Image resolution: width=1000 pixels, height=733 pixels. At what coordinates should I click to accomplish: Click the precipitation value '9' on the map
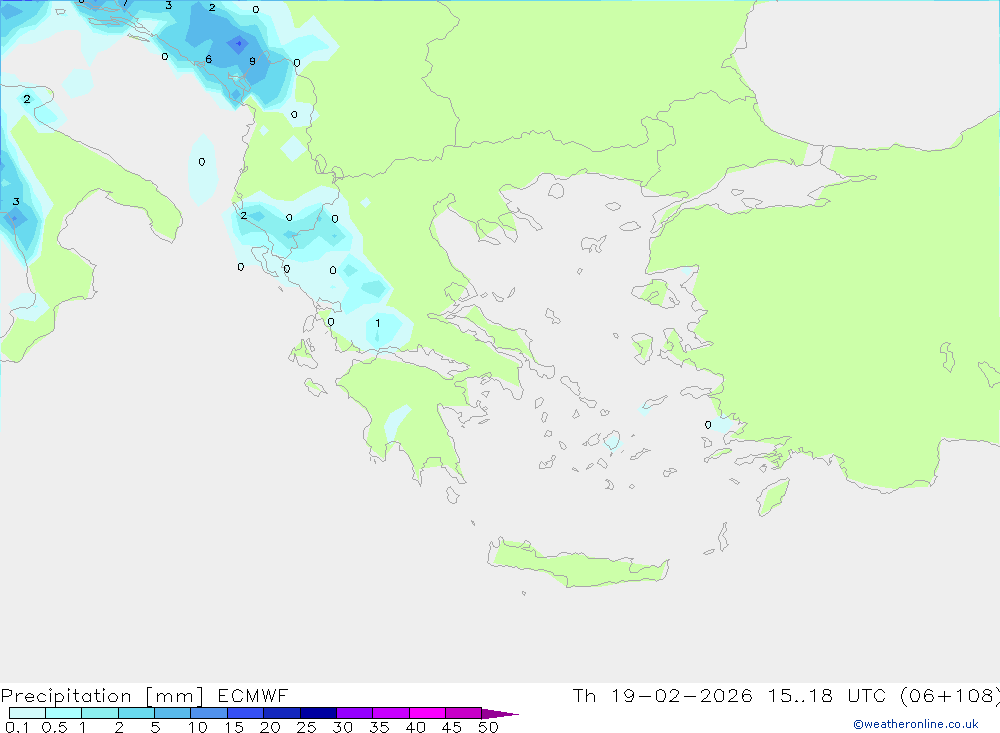[x=253, y=61]
